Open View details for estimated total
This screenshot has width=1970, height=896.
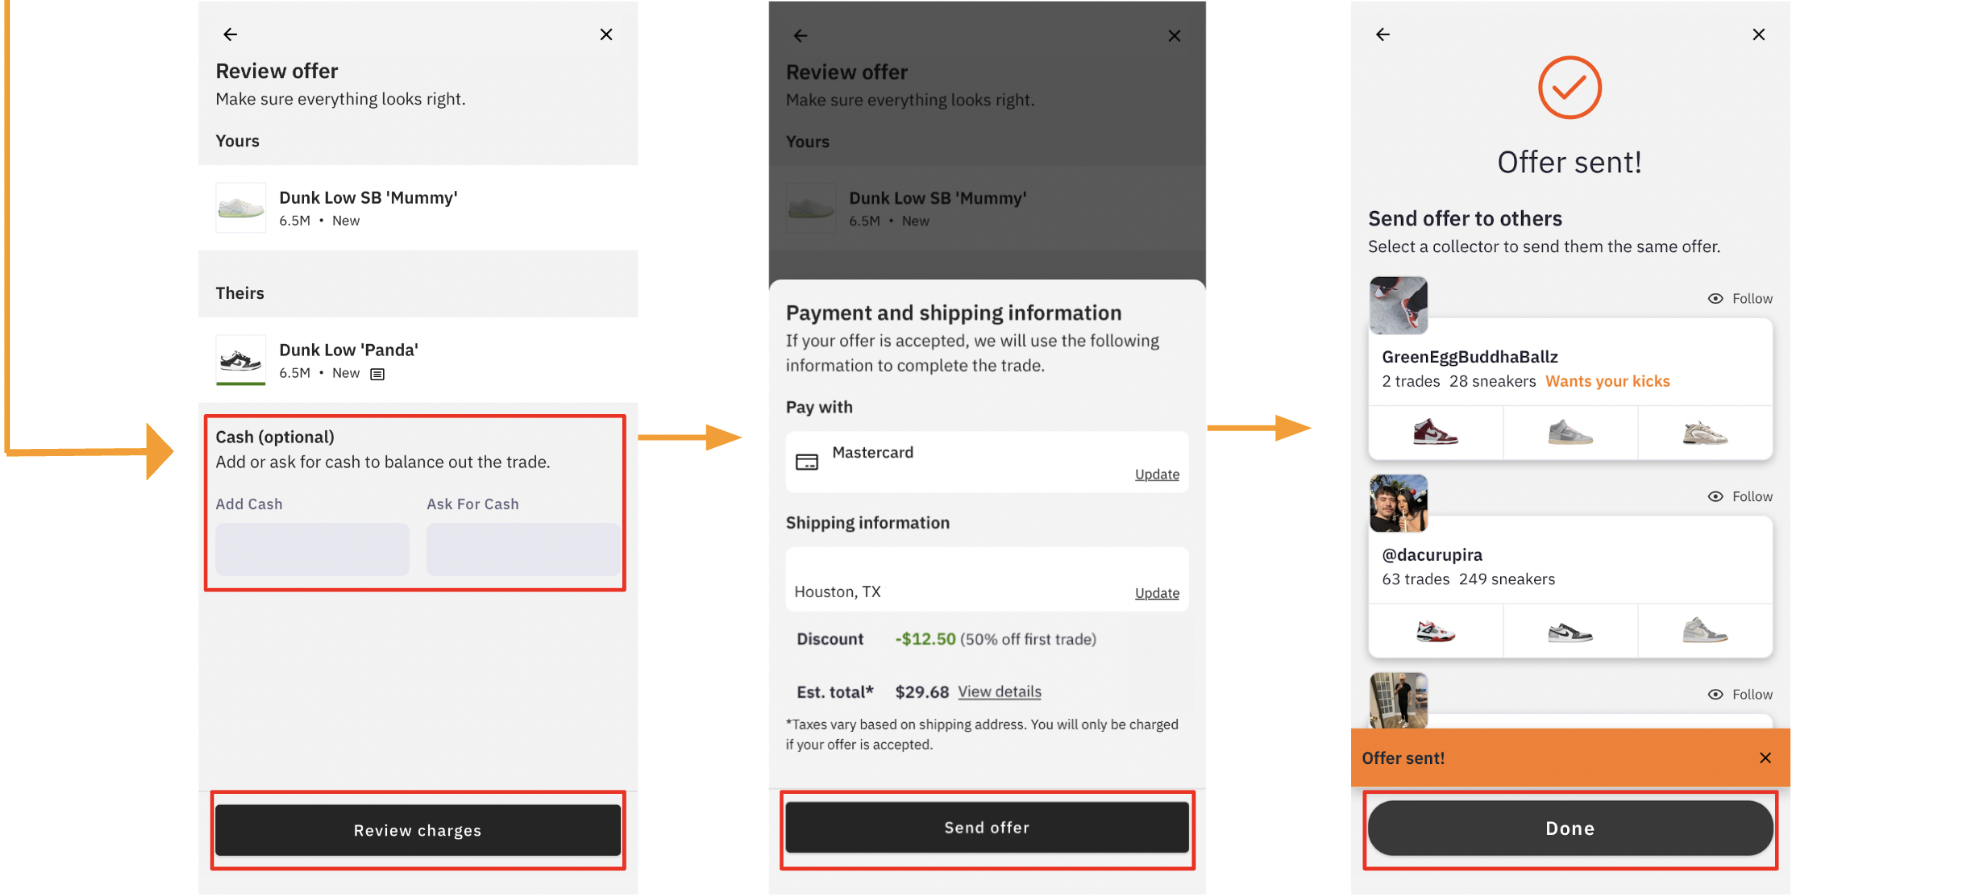pos(999,692)
